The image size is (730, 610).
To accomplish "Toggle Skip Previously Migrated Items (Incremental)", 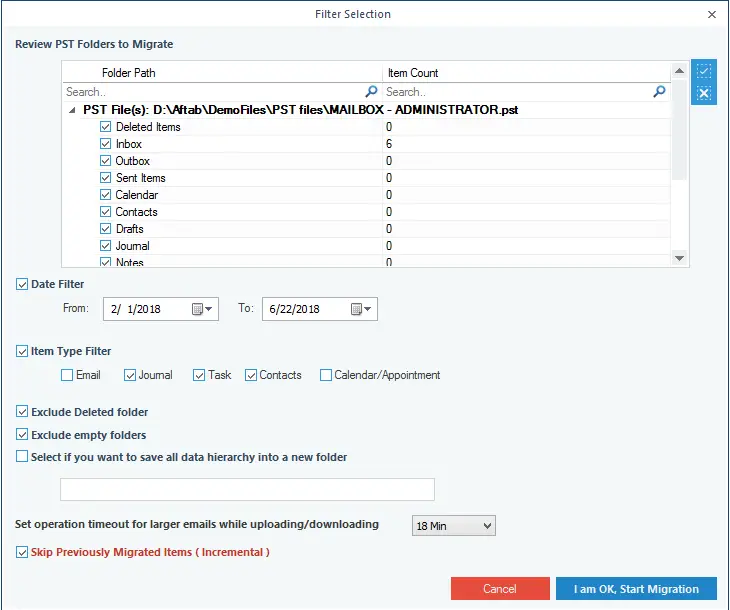I will click(x=22, y=552).
